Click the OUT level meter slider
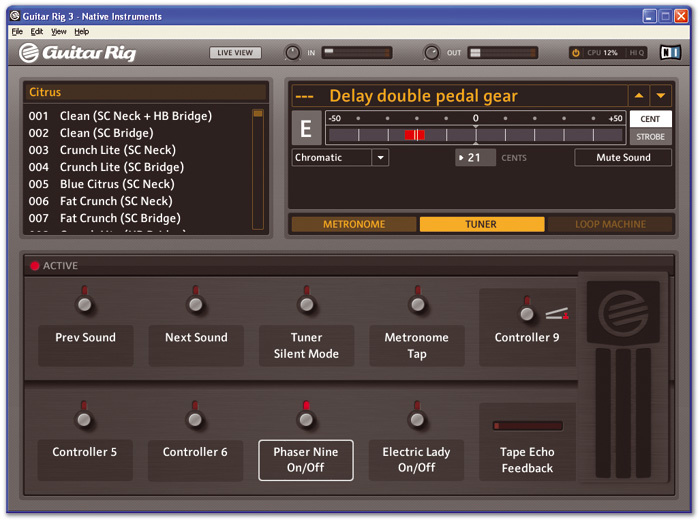This screenshot has height=522, width=700. [503, 53]
